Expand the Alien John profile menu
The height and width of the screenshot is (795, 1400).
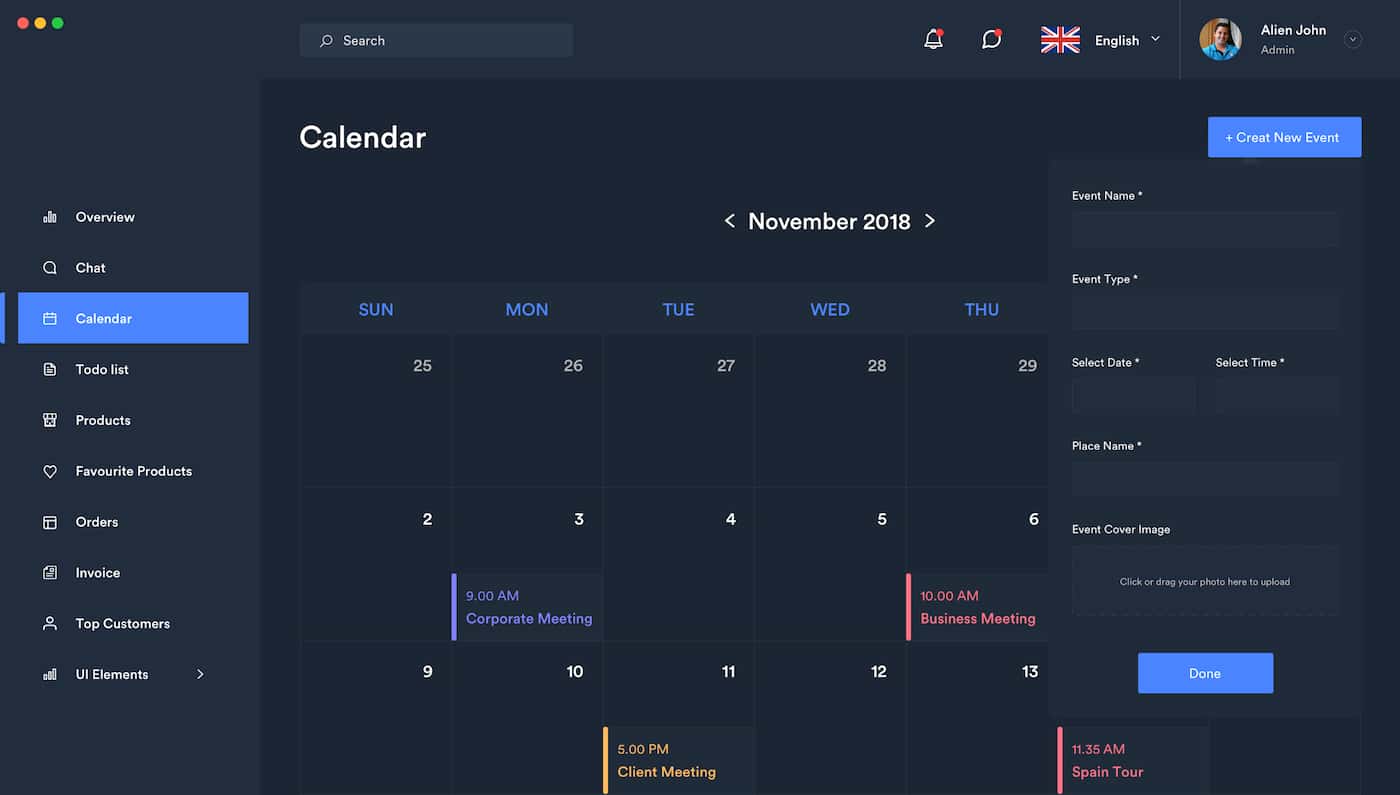click(x=1353, y=40)
